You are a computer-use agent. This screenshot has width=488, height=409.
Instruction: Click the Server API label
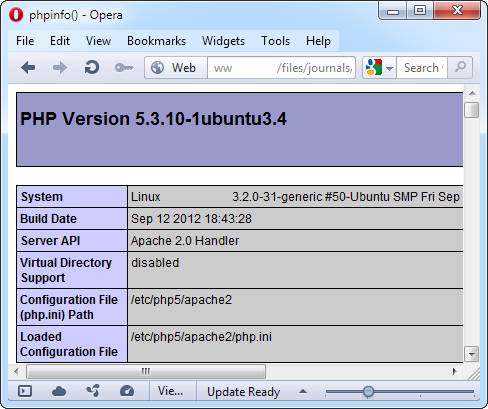(51, 241)
